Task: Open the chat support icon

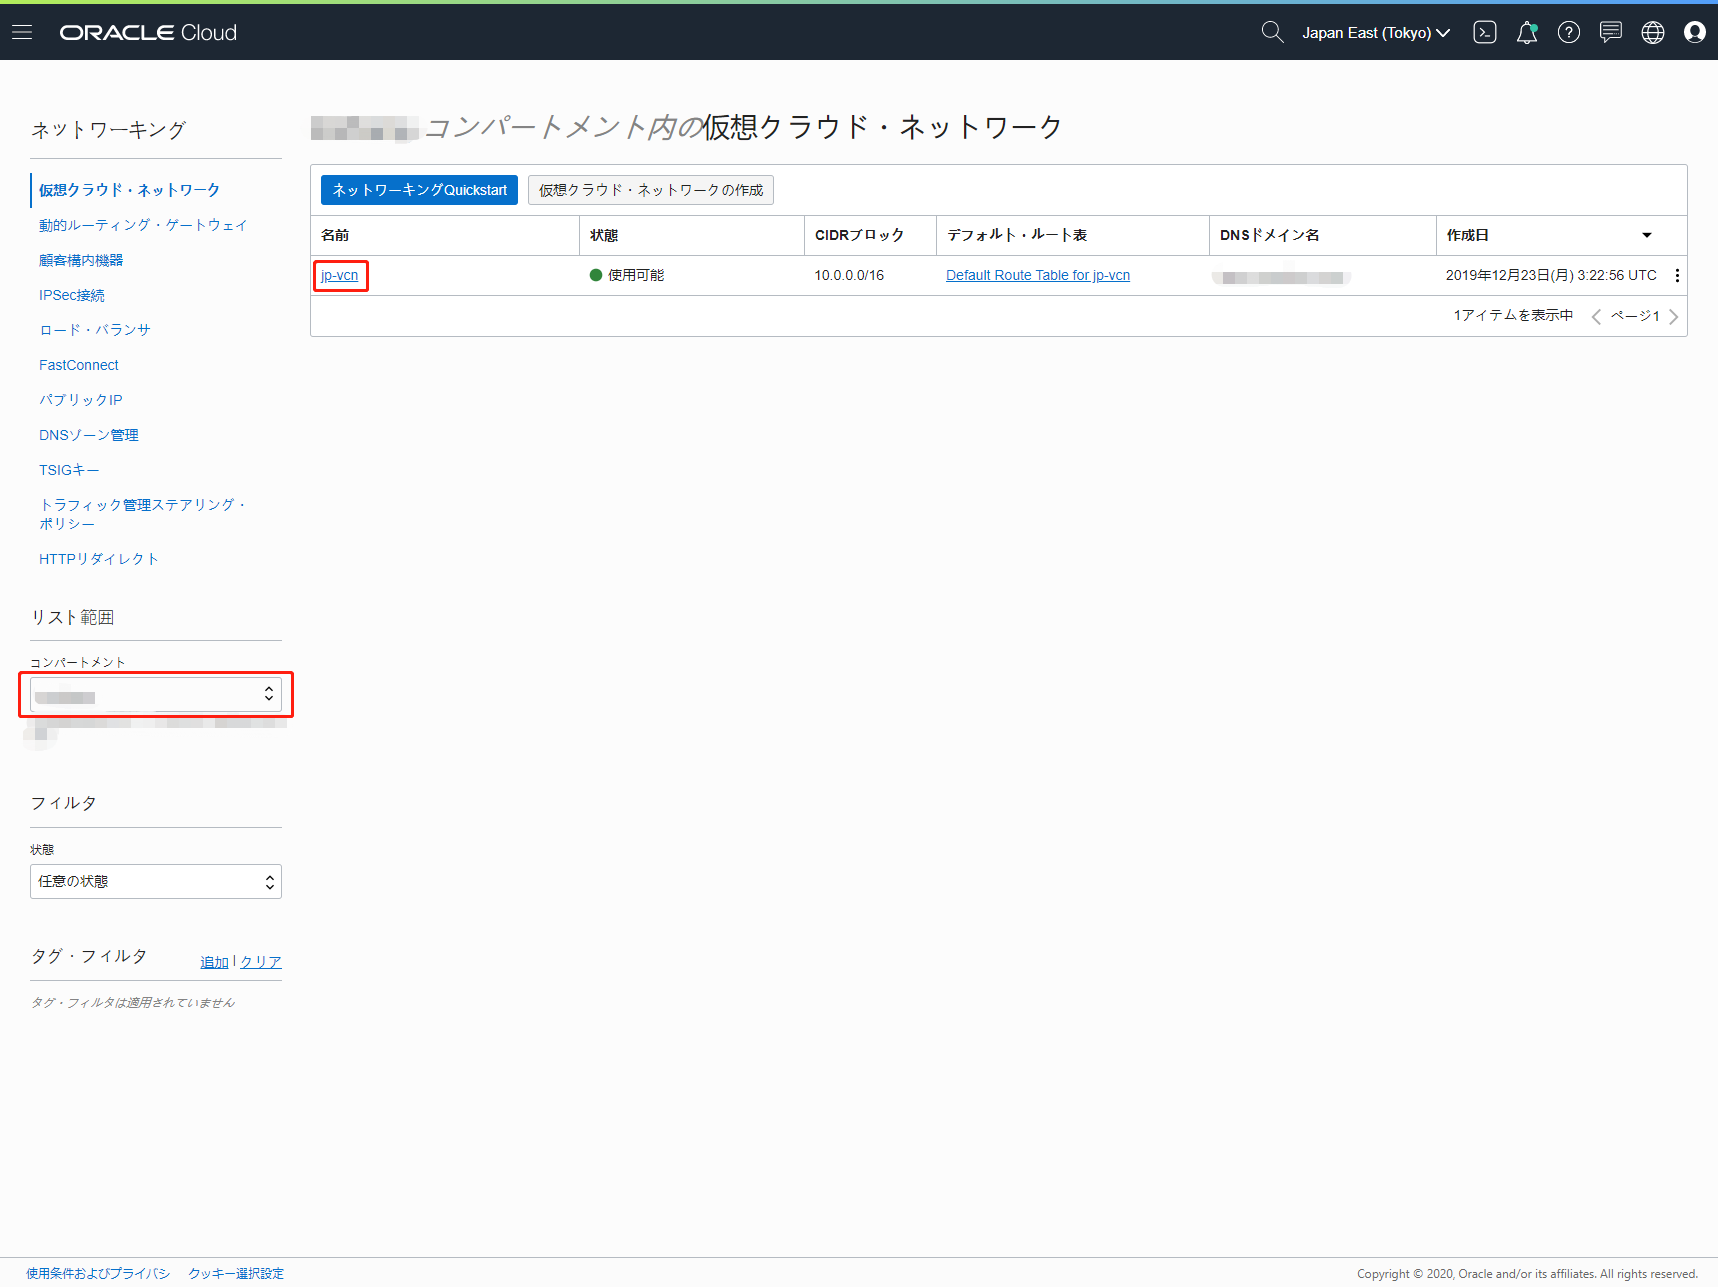Action: [1610, 32]
